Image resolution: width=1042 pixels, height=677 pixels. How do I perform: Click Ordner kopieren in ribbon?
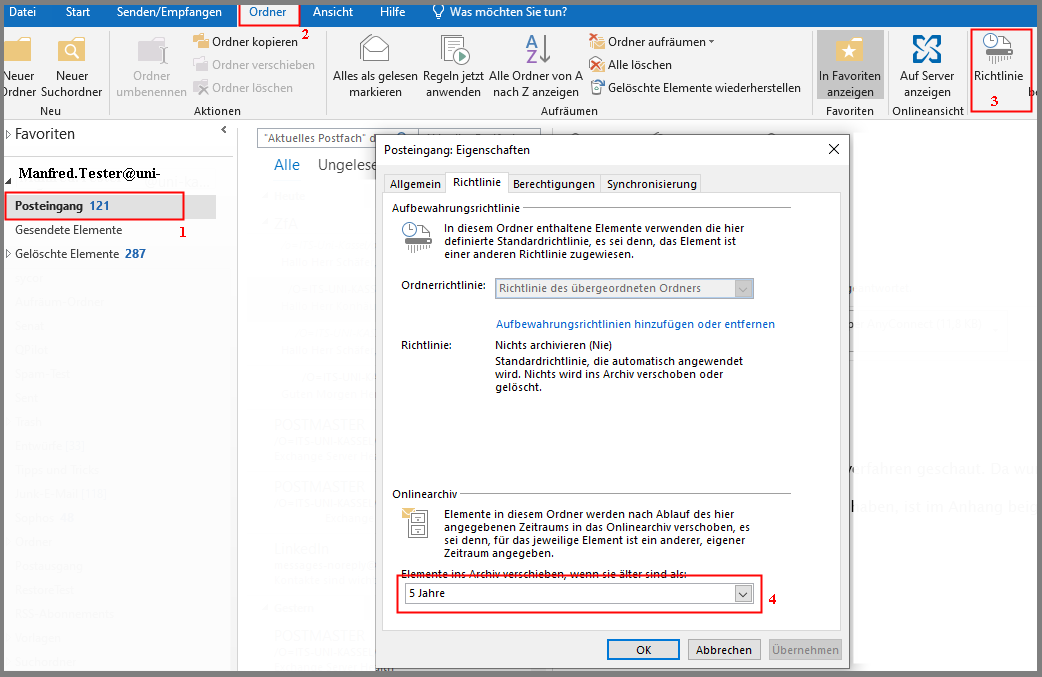[x=245, y=42]
